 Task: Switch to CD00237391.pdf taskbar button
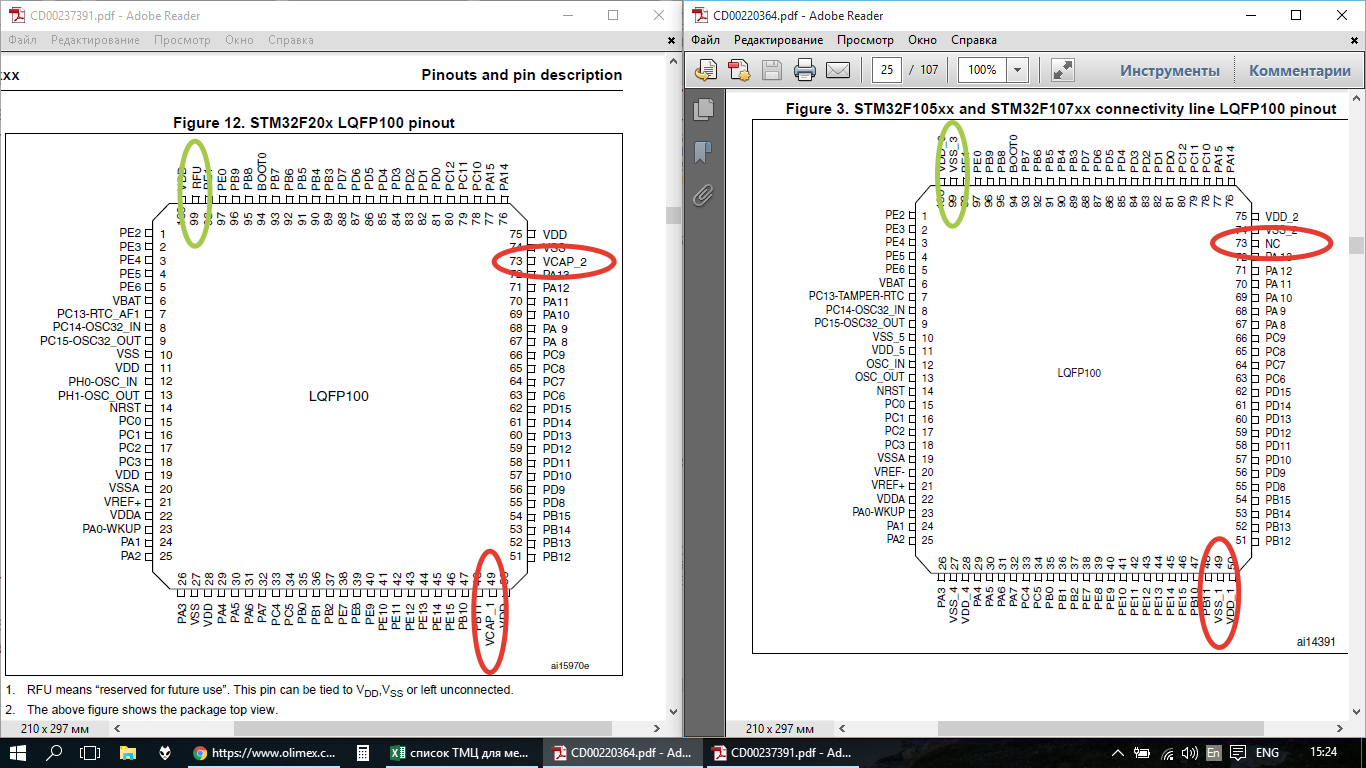[x=782, y=752]
